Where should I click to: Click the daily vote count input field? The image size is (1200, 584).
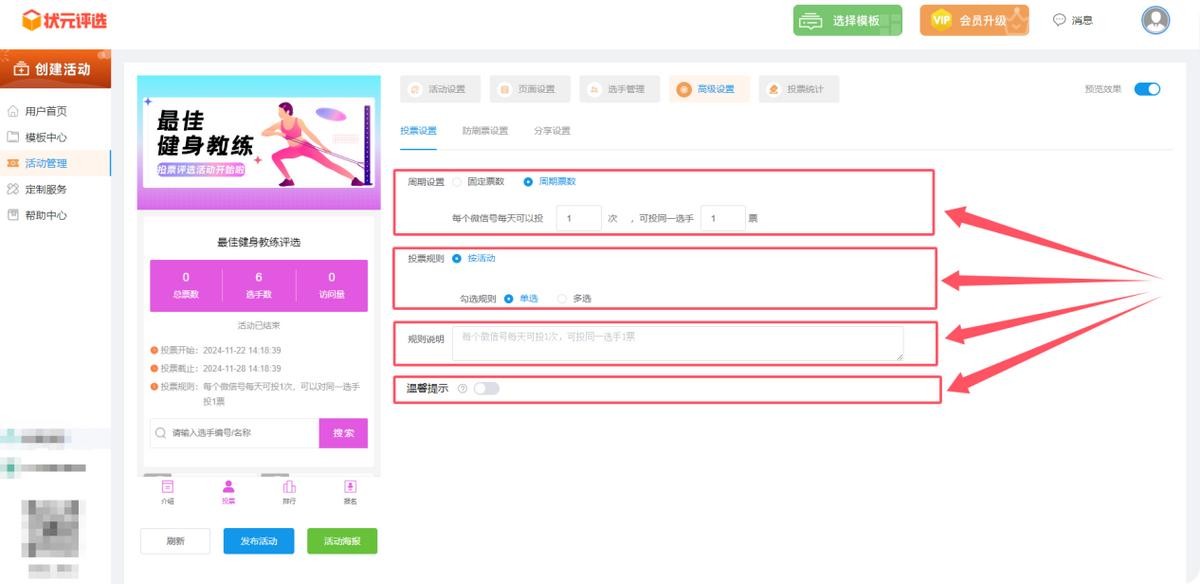(x=578, y=218)
